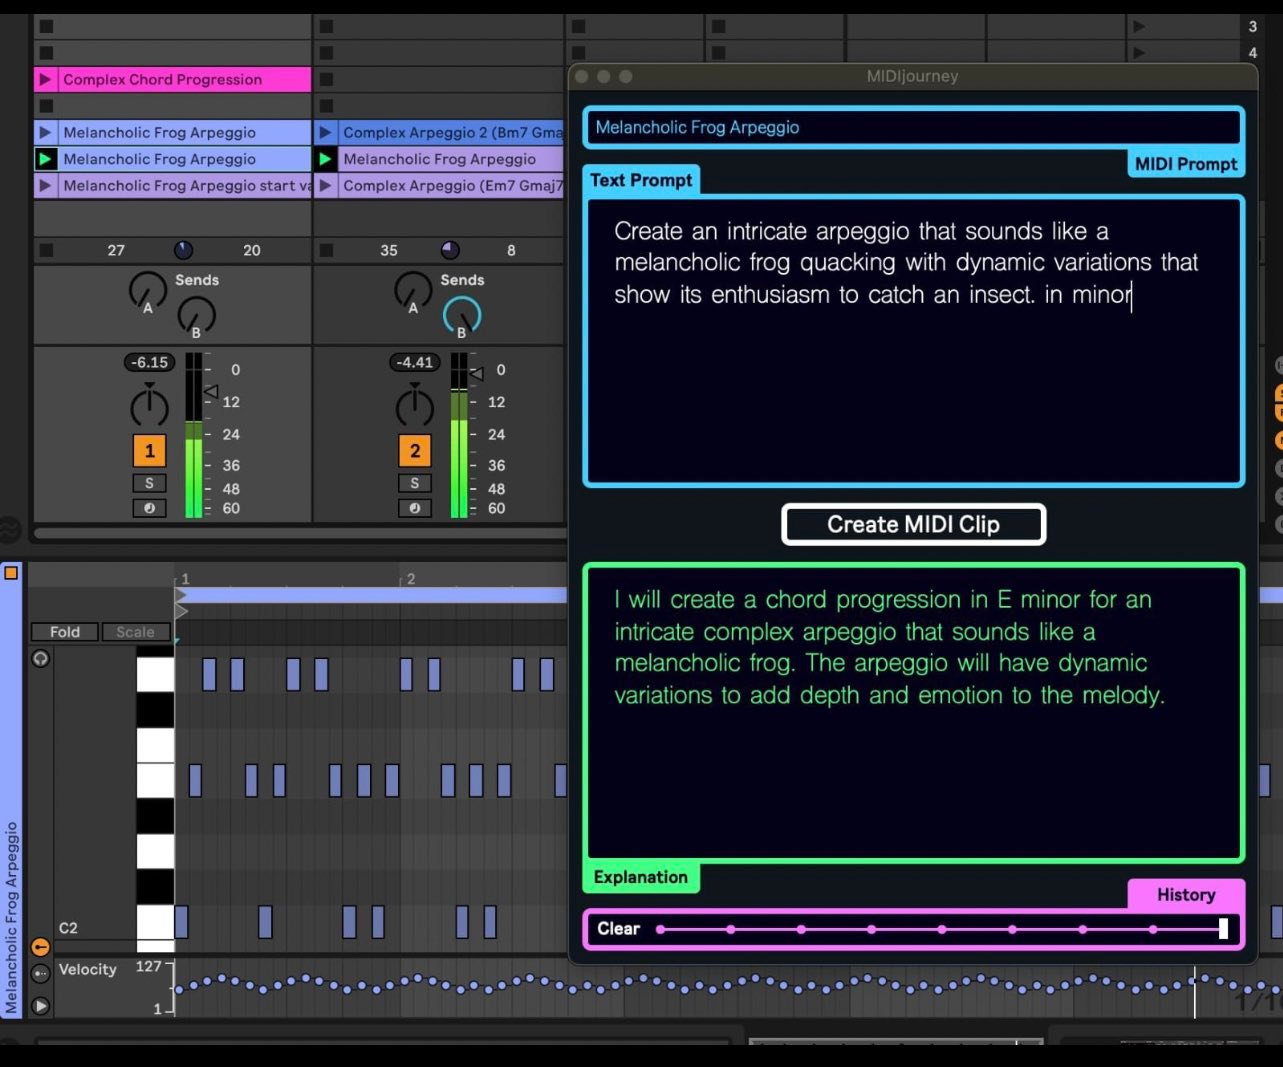Toggle the track 1 activator button
This screenshot has width=1283, height=1067.
click(x=149, y=451)
